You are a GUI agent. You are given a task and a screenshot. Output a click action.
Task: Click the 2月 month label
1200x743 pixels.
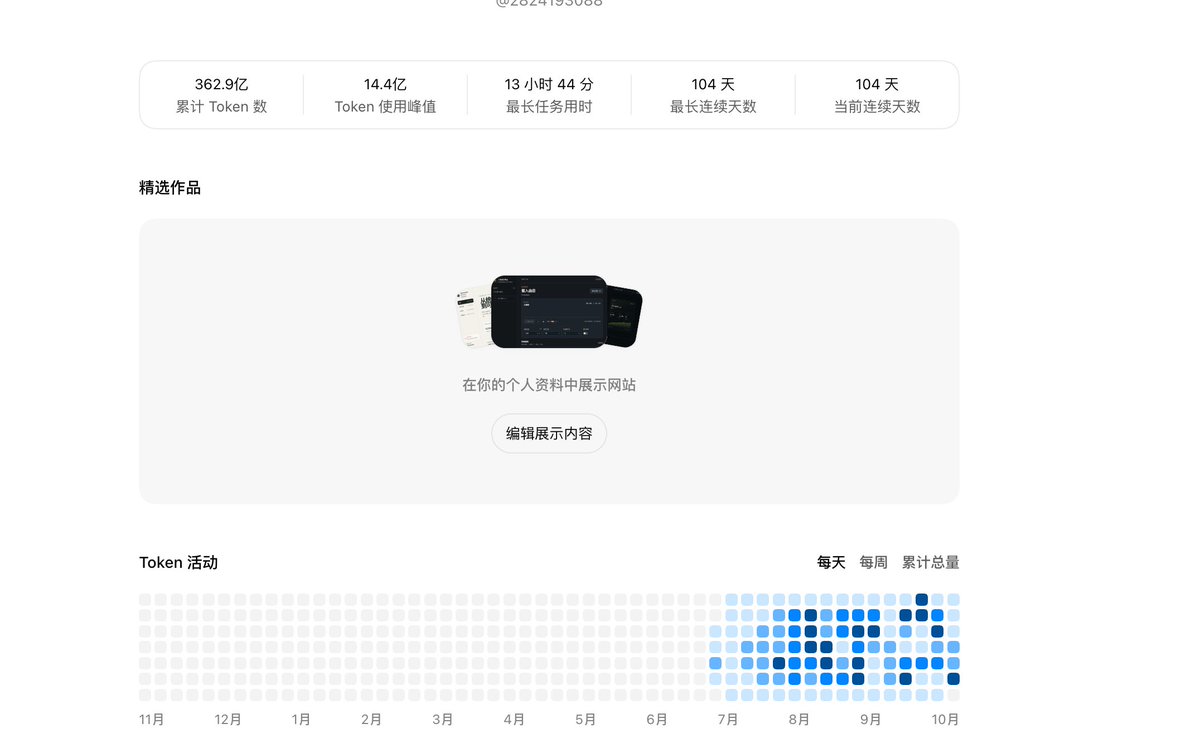click(x=372, y=719)
